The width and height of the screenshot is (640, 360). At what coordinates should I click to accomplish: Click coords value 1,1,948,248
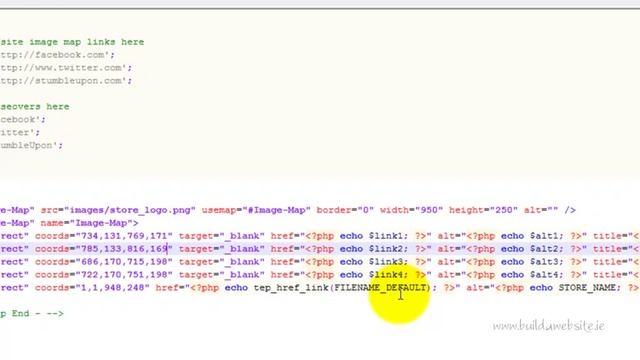pos(113,288)
